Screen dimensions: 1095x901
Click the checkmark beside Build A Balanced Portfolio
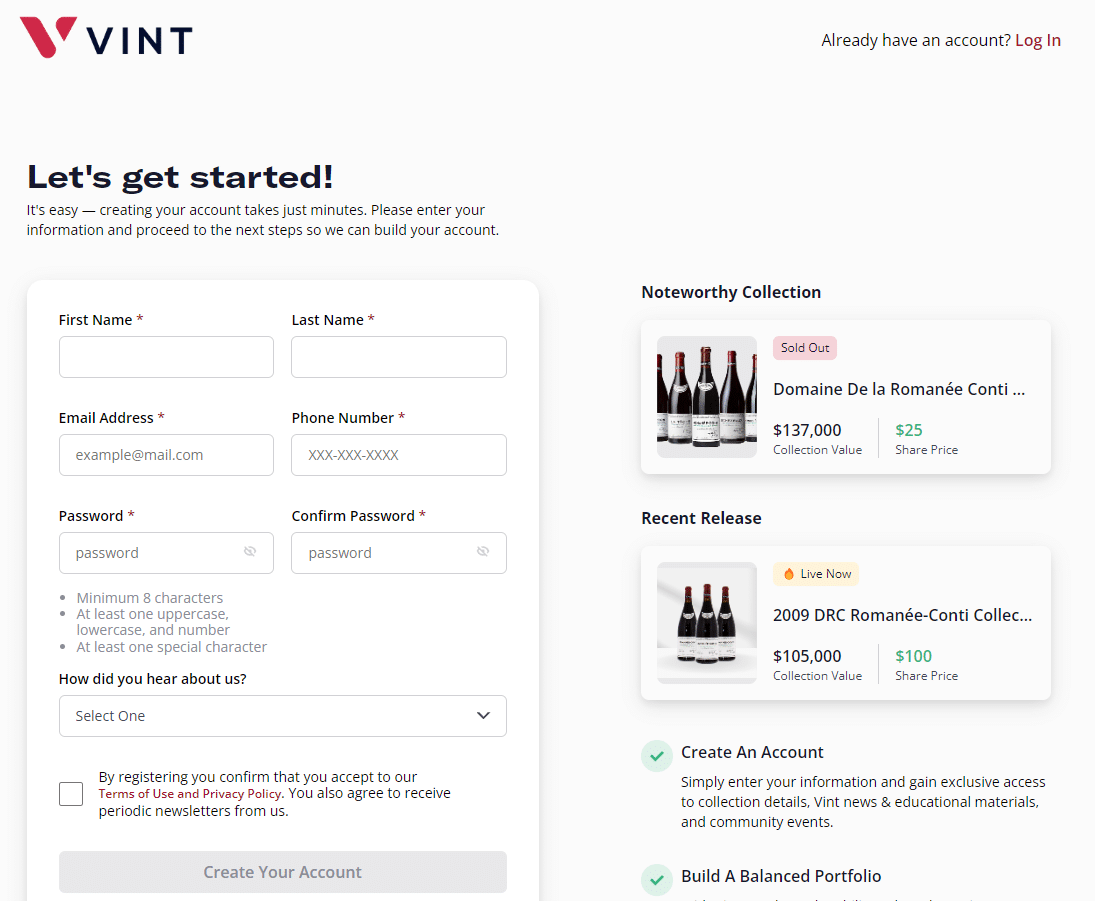click(x=657, y=880)
